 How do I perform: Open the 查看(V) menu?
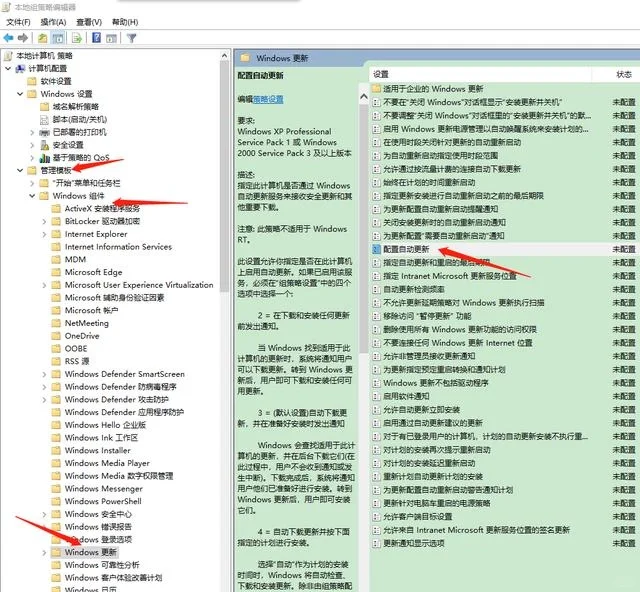pos(89,22)
